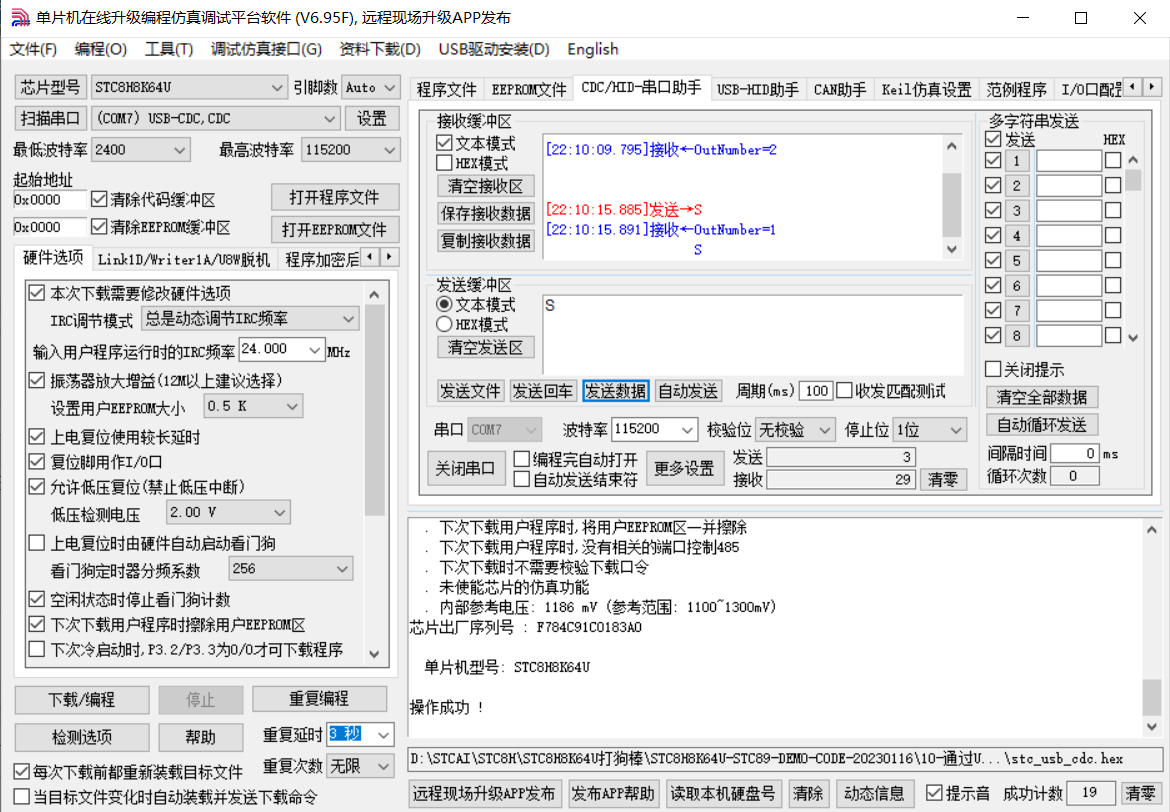Image resolution: width=1170 pixels, height=812 pixels.
Task: Open the USB驱动安装(D) menu
Action: [x=494, y=49]
